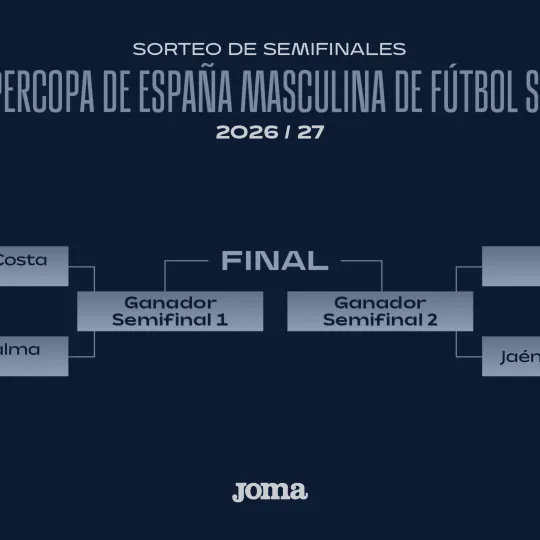Click the Jaén team box
Screen dimensions: 540x540
(511, 356)
